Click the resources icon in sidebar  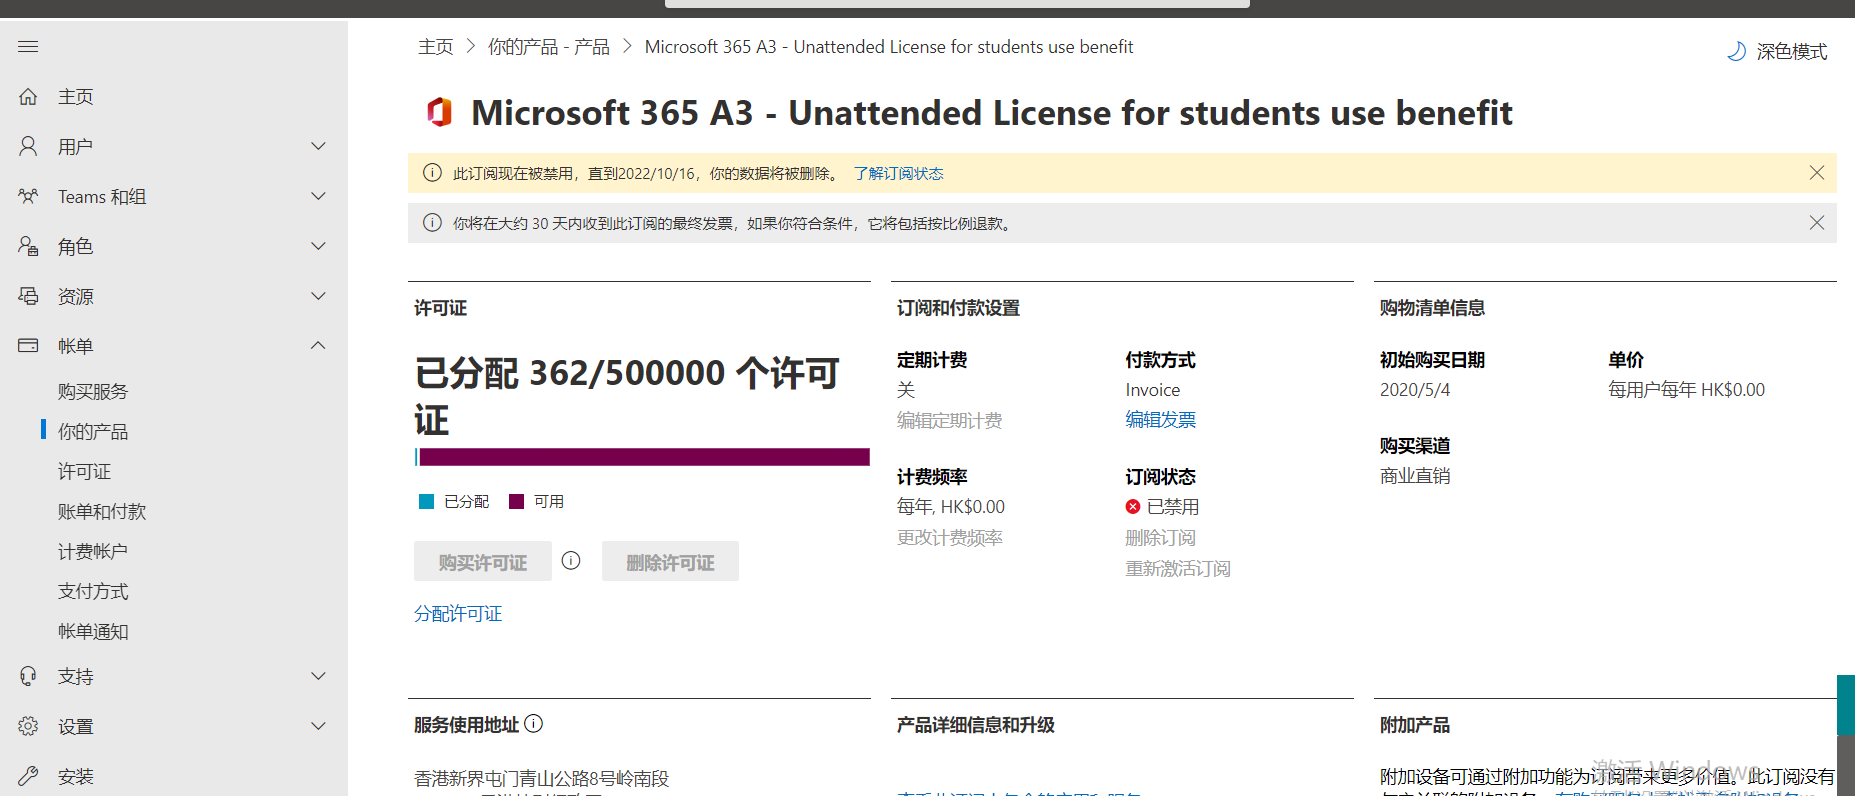tap(28, 296)
